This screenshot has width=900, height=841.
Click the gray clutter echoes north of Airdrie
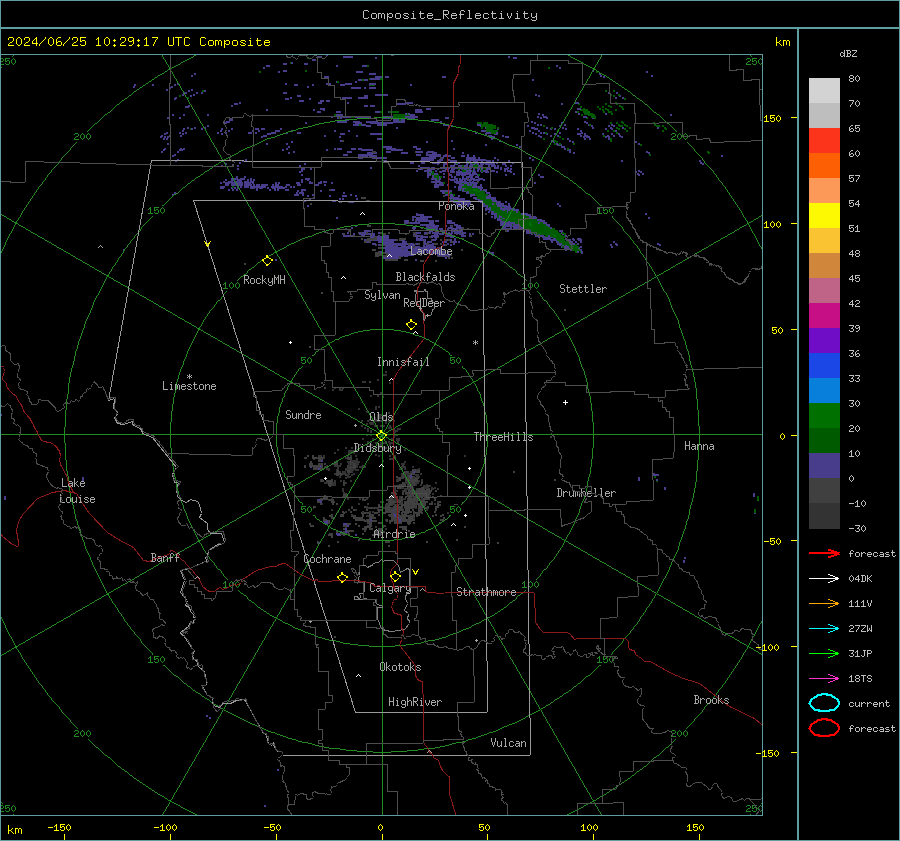[409, 495]
